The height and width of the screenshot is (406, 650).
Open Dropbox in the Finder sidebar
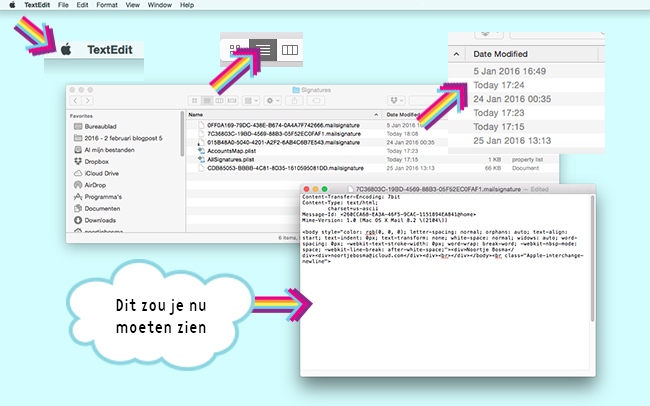tap(96, 161)
